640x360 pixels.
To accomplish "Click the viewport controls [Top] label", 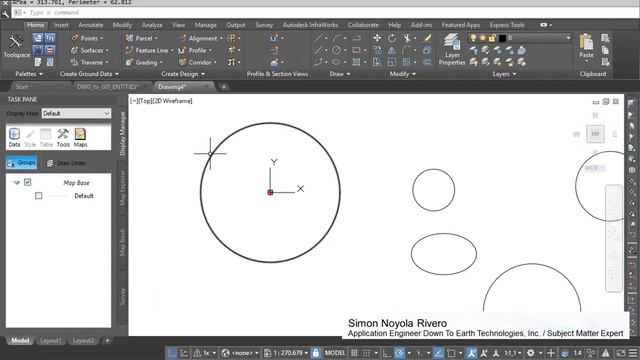I will point(145,101).
